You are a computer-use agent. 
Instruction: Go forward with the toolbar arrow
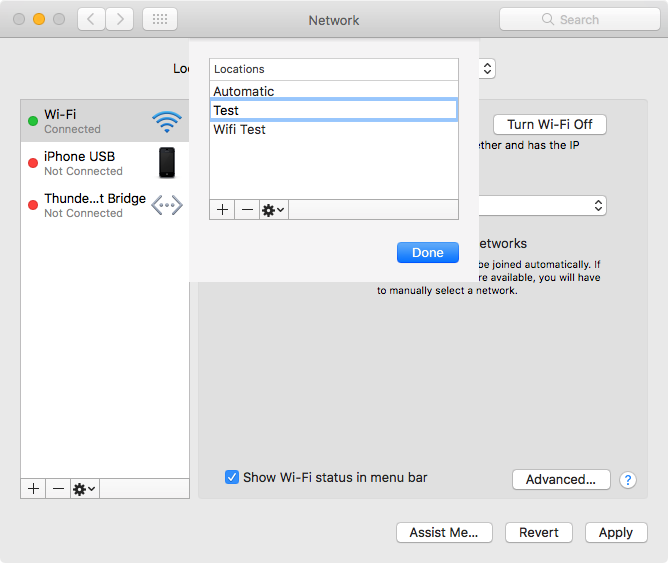pyautogui.click(x=120, y=19)
